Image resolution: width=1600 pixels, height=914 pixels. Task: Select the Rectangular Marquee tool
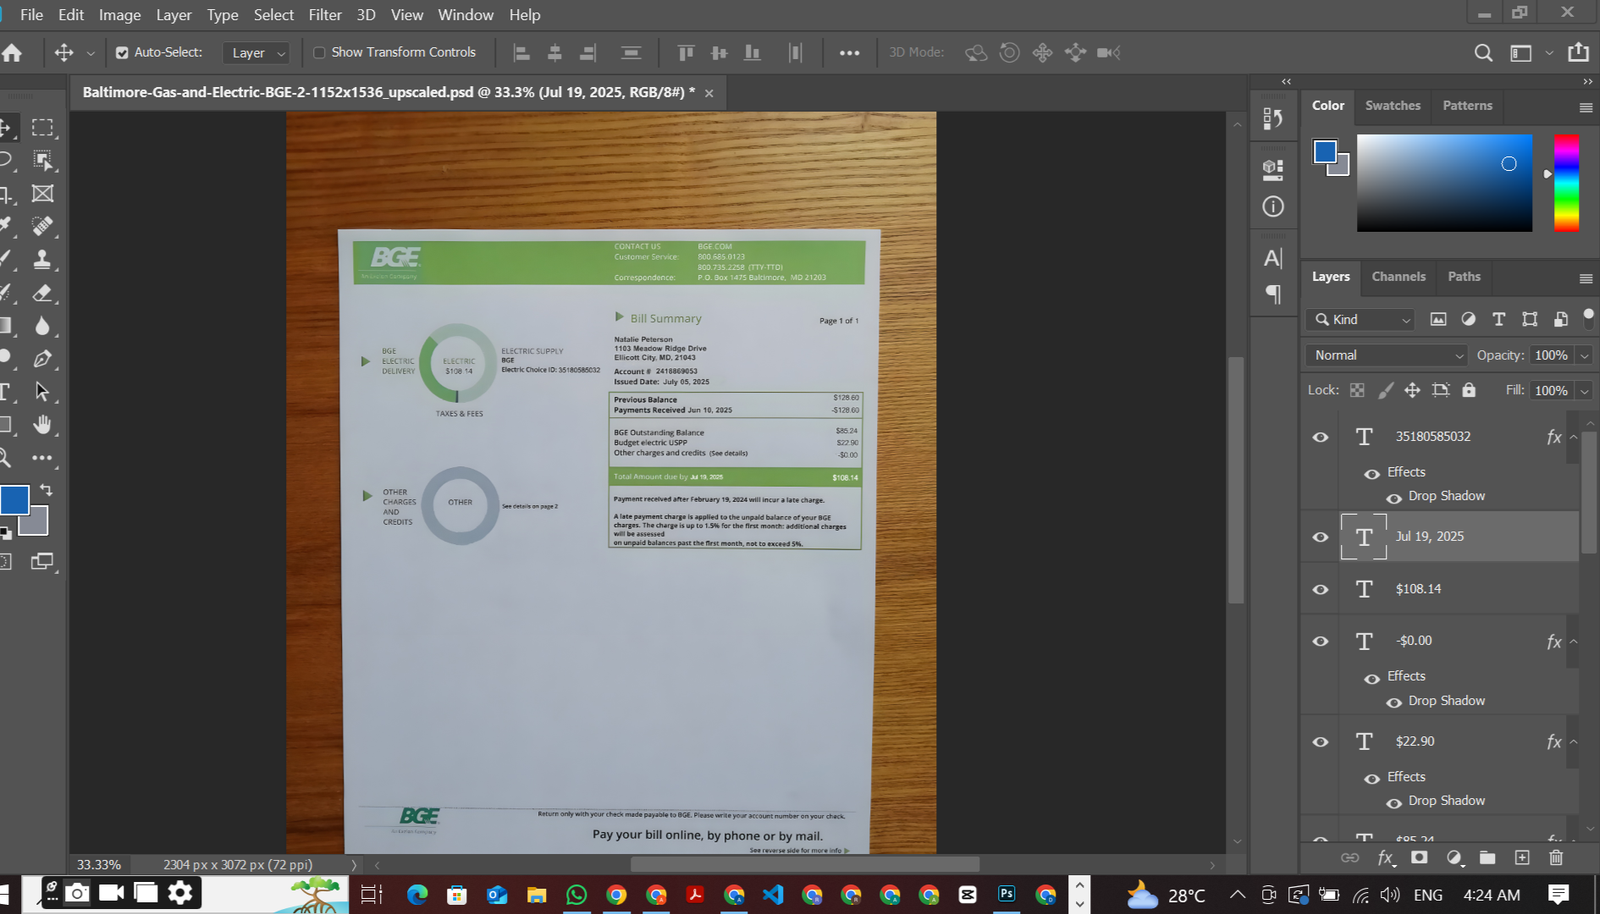click(x=42, y=127)
